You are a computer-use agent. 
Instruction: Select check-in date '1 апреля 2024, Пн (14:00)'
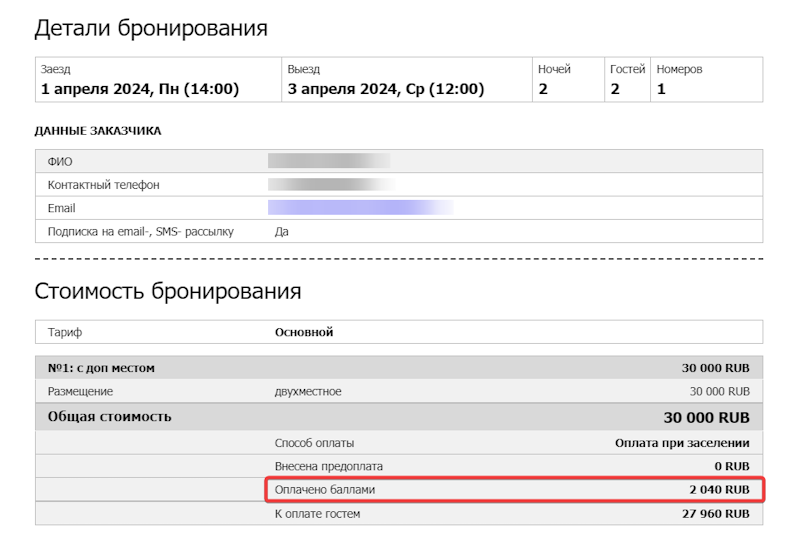point(140,89)
